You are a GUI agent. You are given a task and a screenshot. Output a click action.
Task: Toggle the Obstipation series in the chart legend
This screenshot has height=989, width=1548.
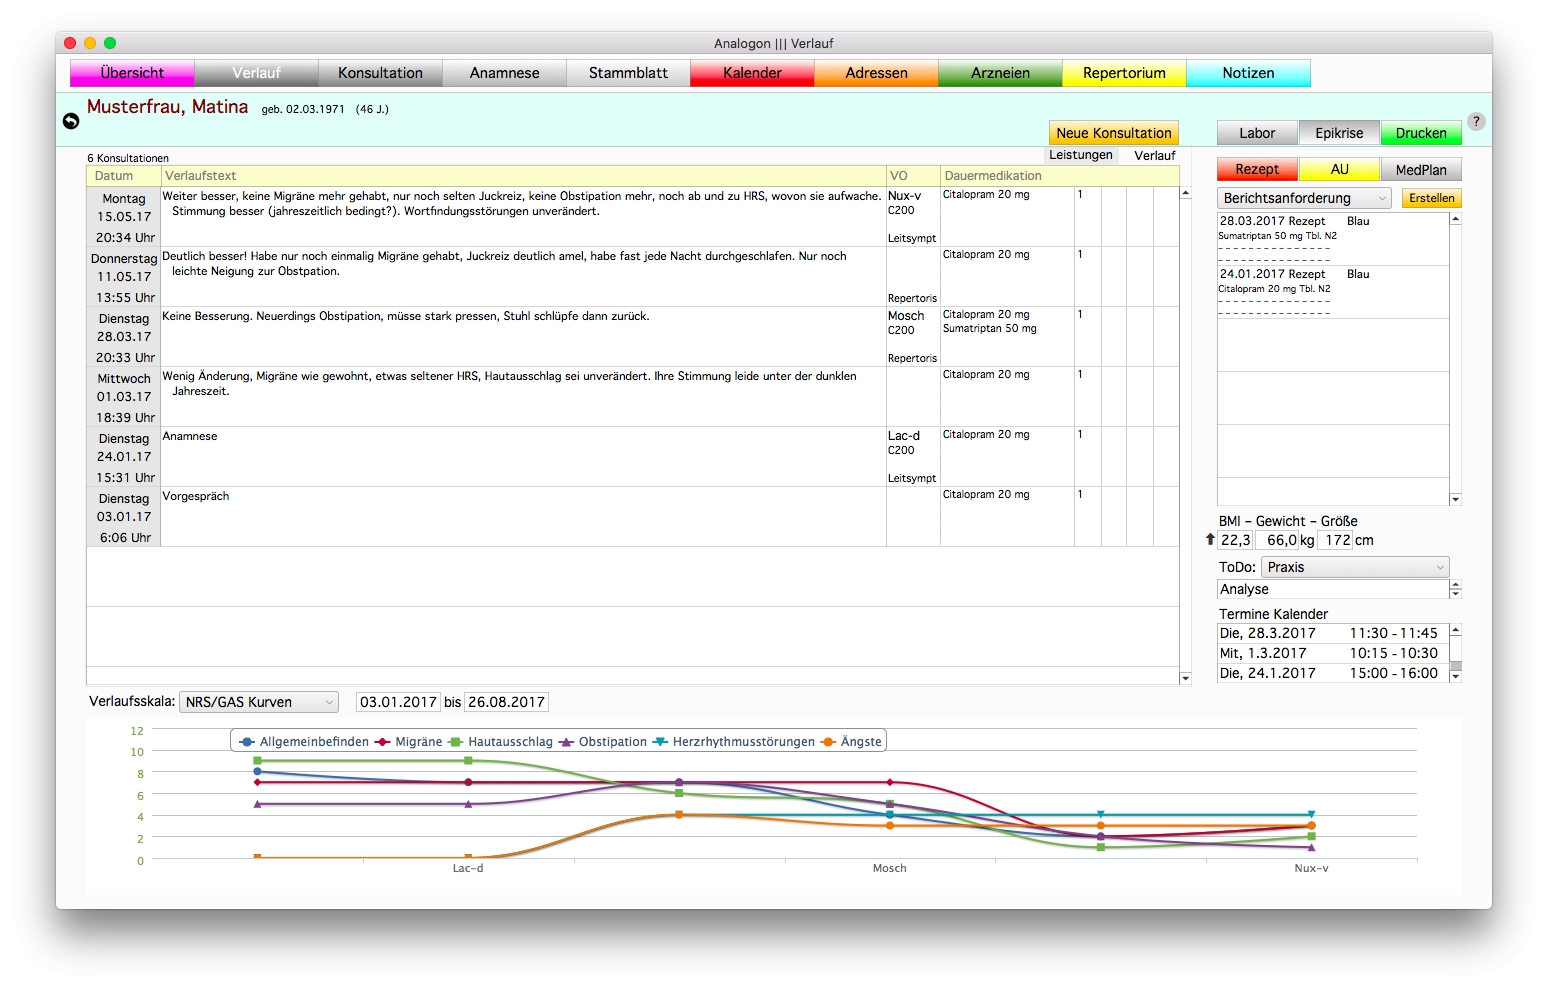point(603,742)
